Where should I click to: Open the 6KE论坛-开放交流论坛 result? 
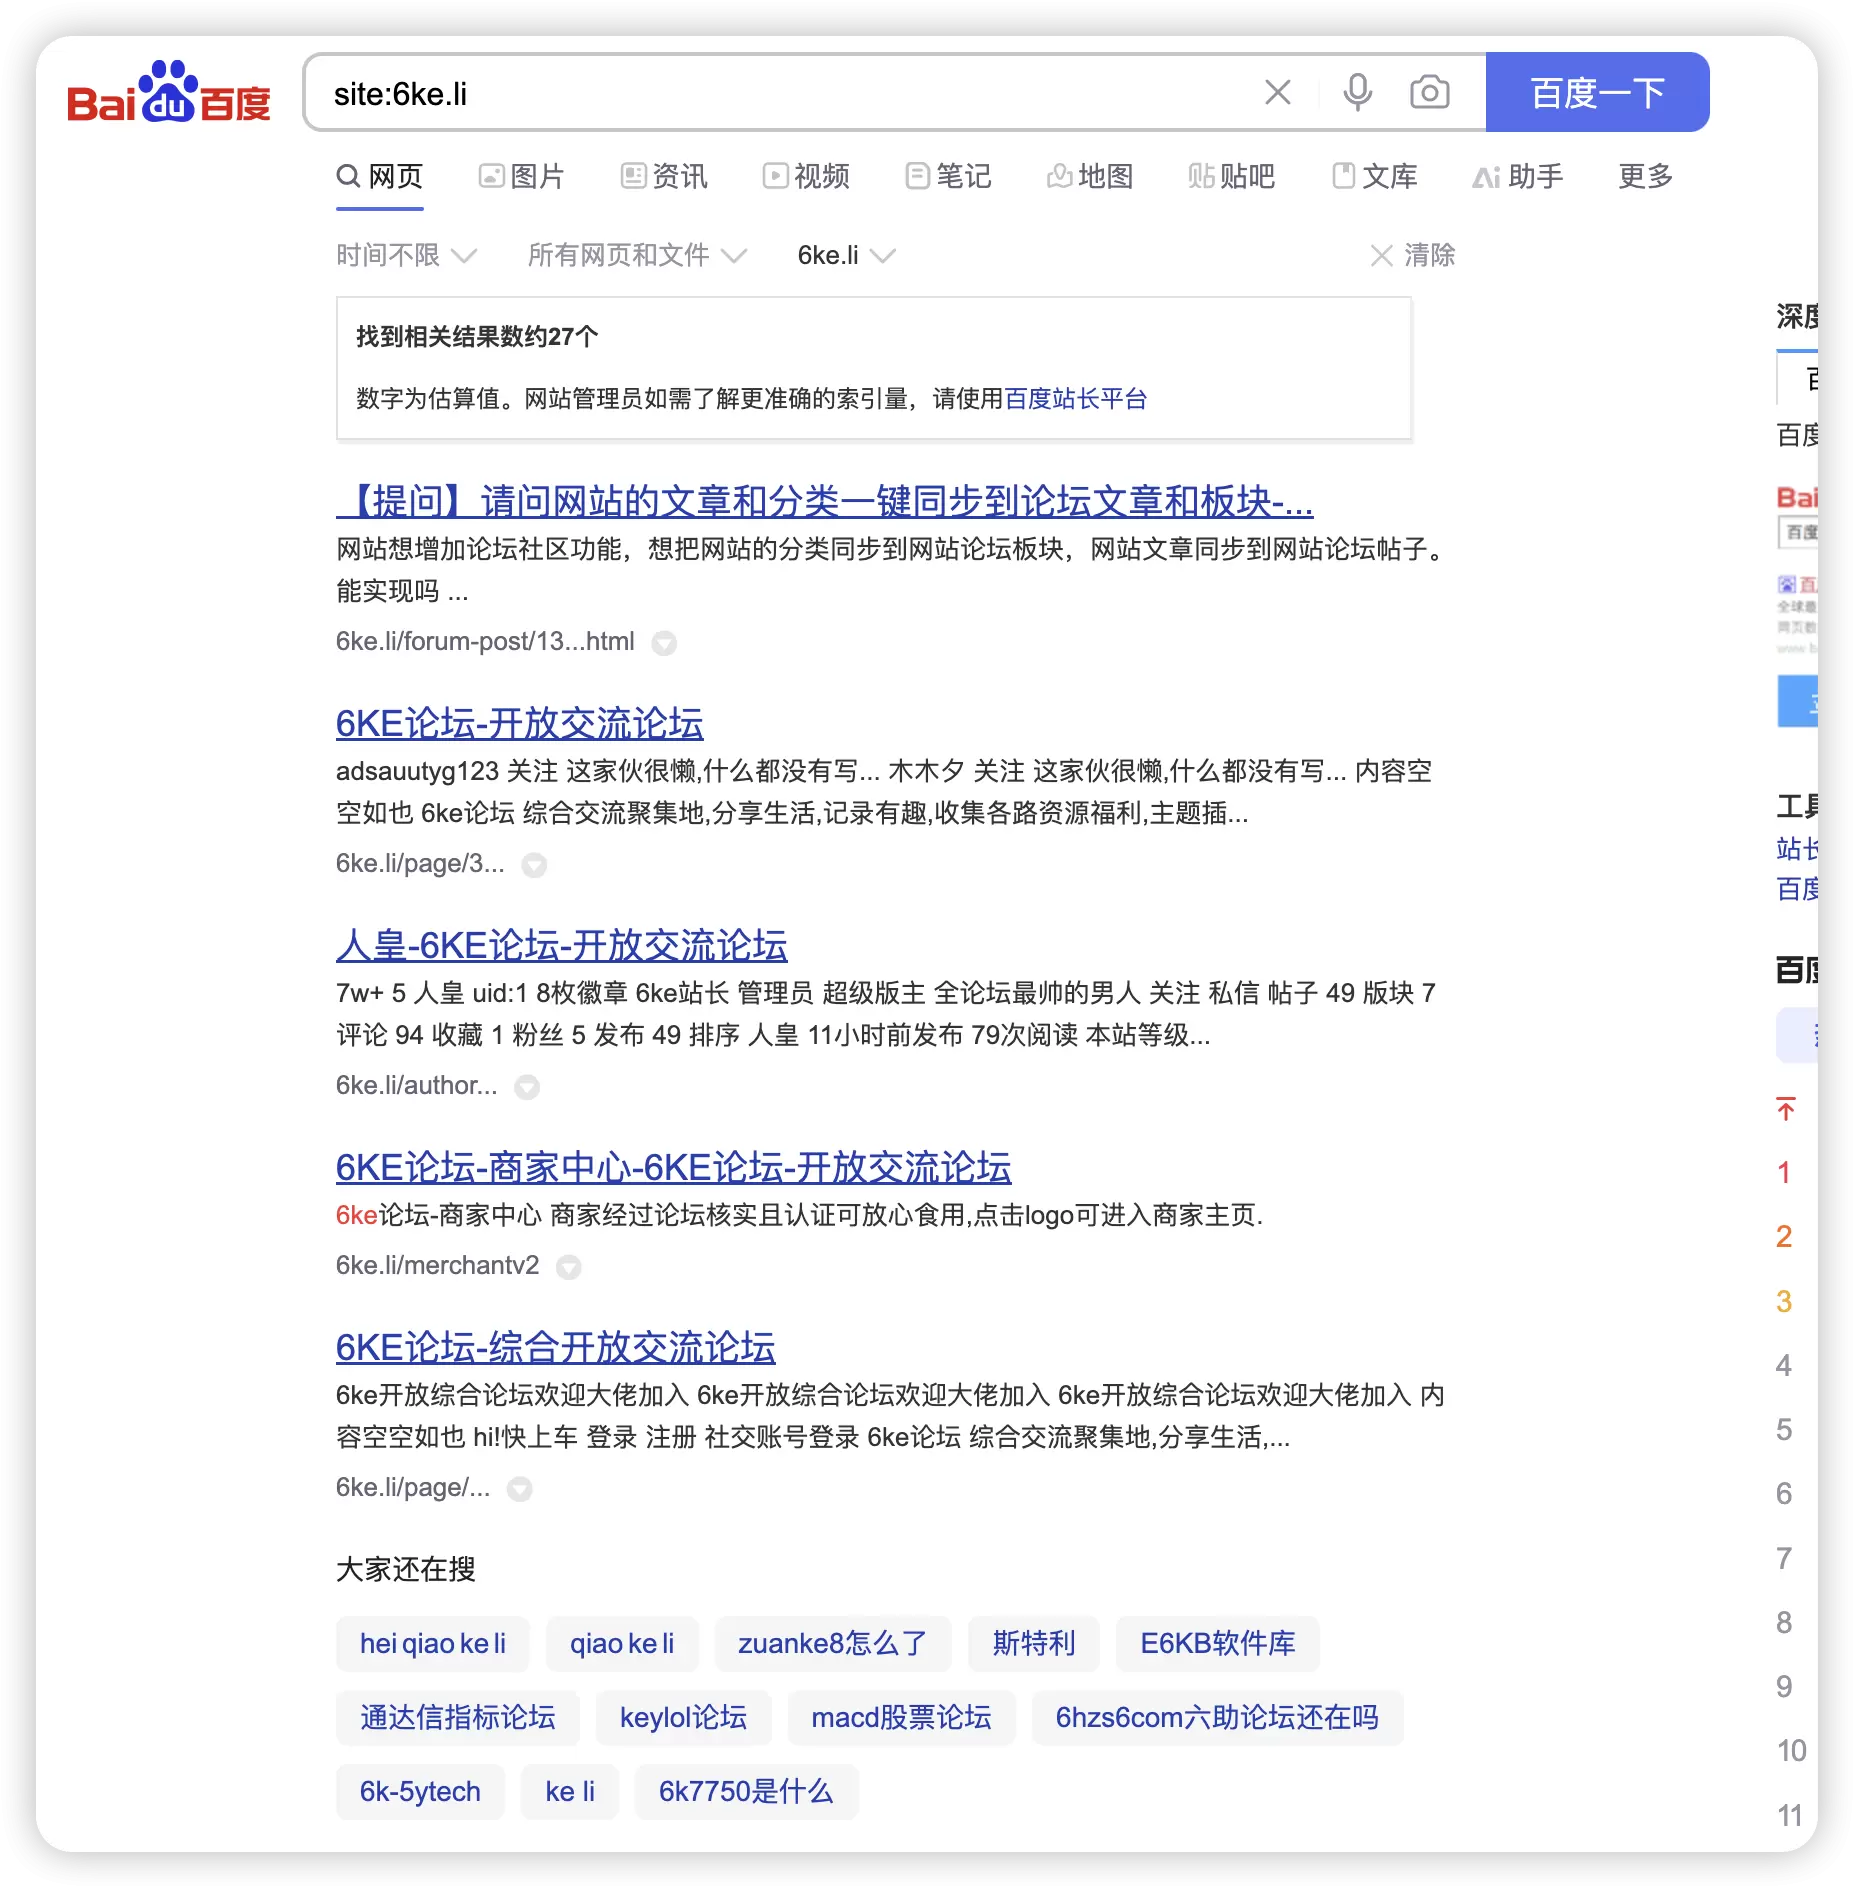click(x=520, y=724)
